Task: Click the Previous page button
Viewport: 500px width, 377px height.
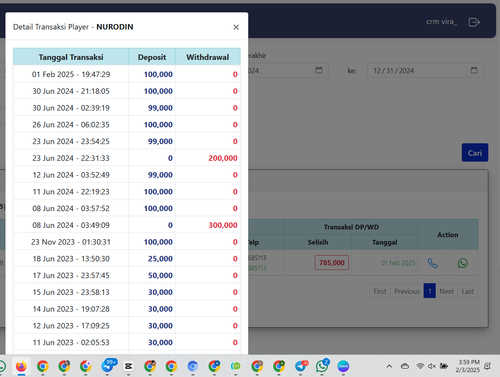Action: [x=407, y=291]
